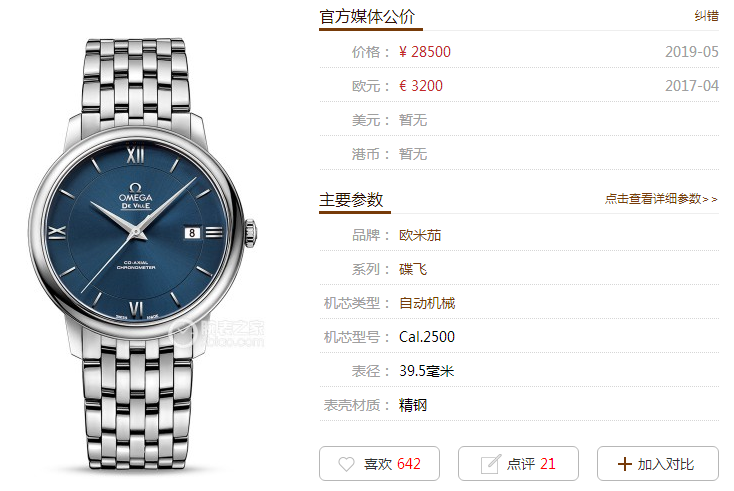Click movement model Cal.2500

pos(426,337)
